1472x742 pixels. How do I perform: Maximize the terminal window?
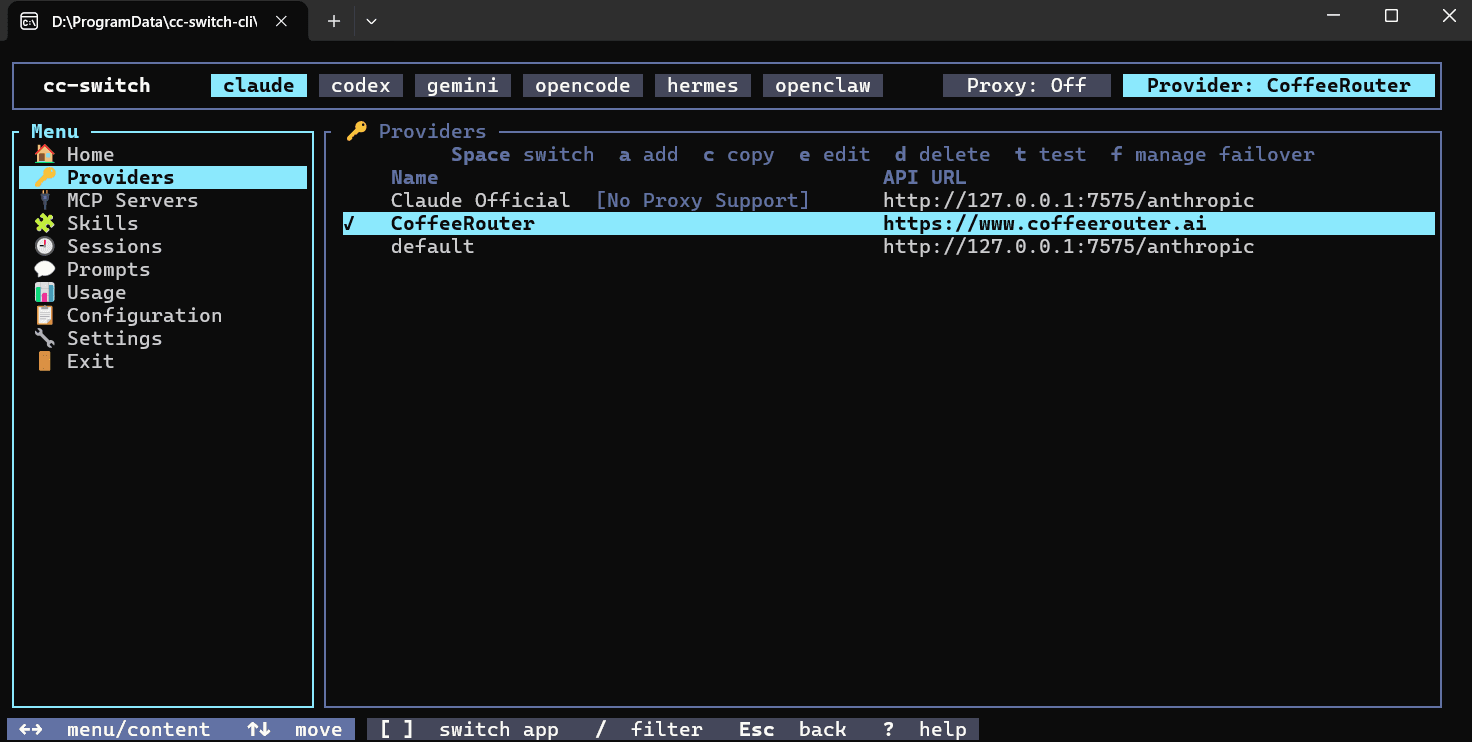coord(1391,16)
